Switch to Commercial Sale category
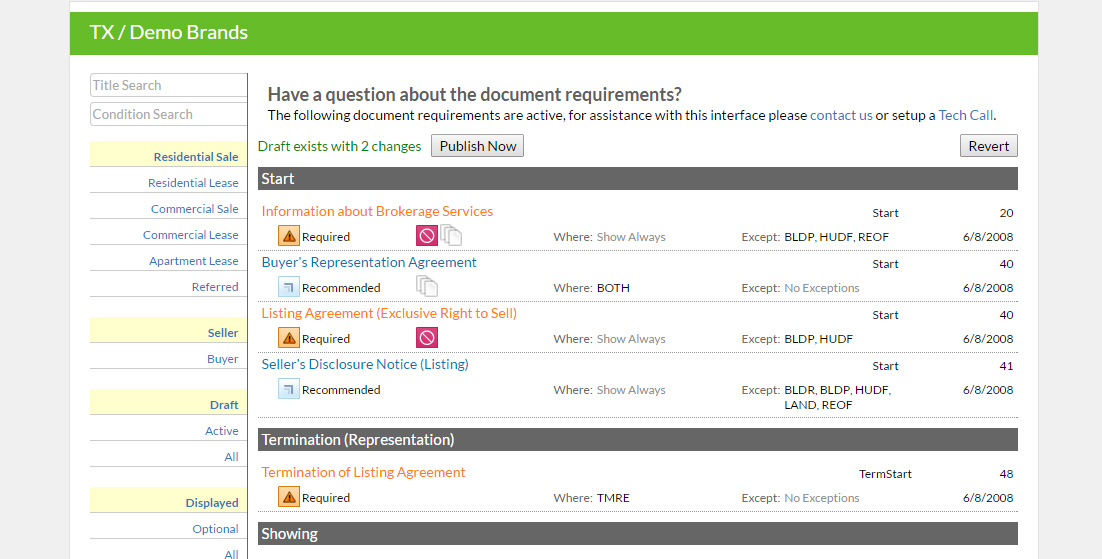Screen dimensions: 1102x559 [x=195, y=209]
